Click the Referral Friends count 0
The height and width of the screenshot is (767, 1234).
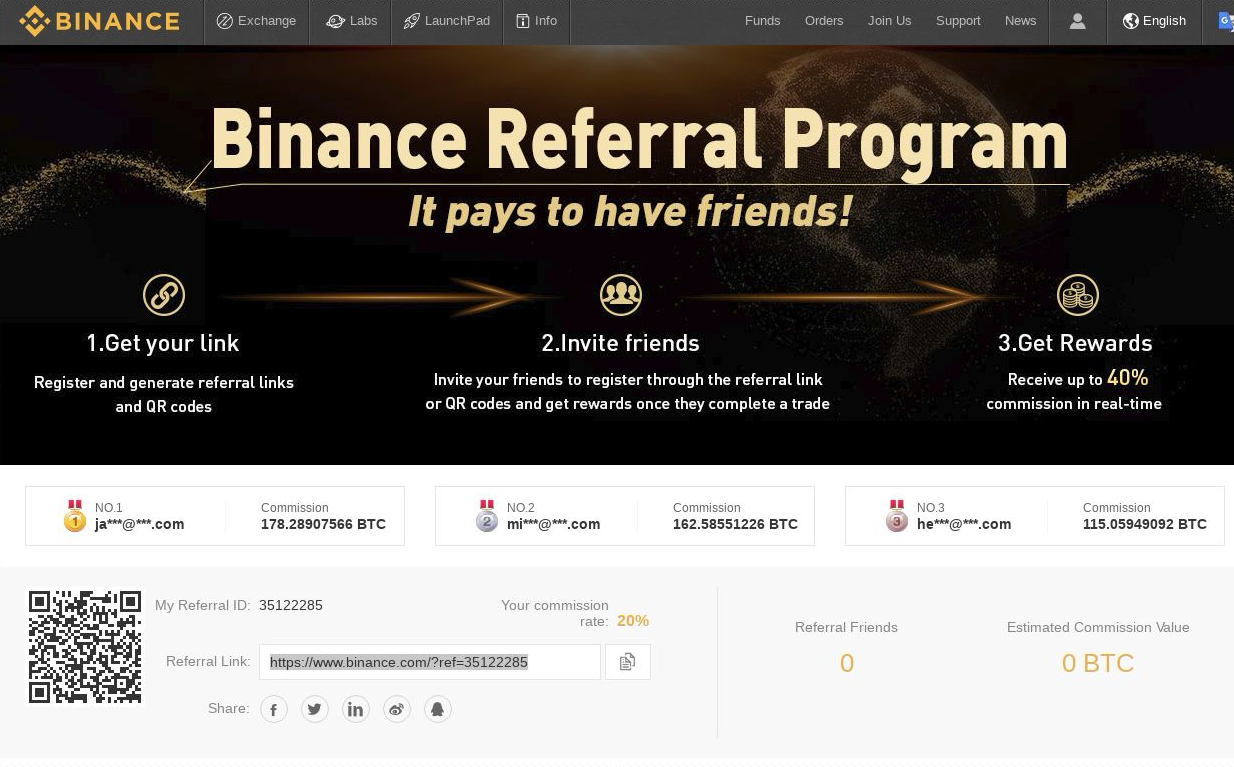point(847,663)
